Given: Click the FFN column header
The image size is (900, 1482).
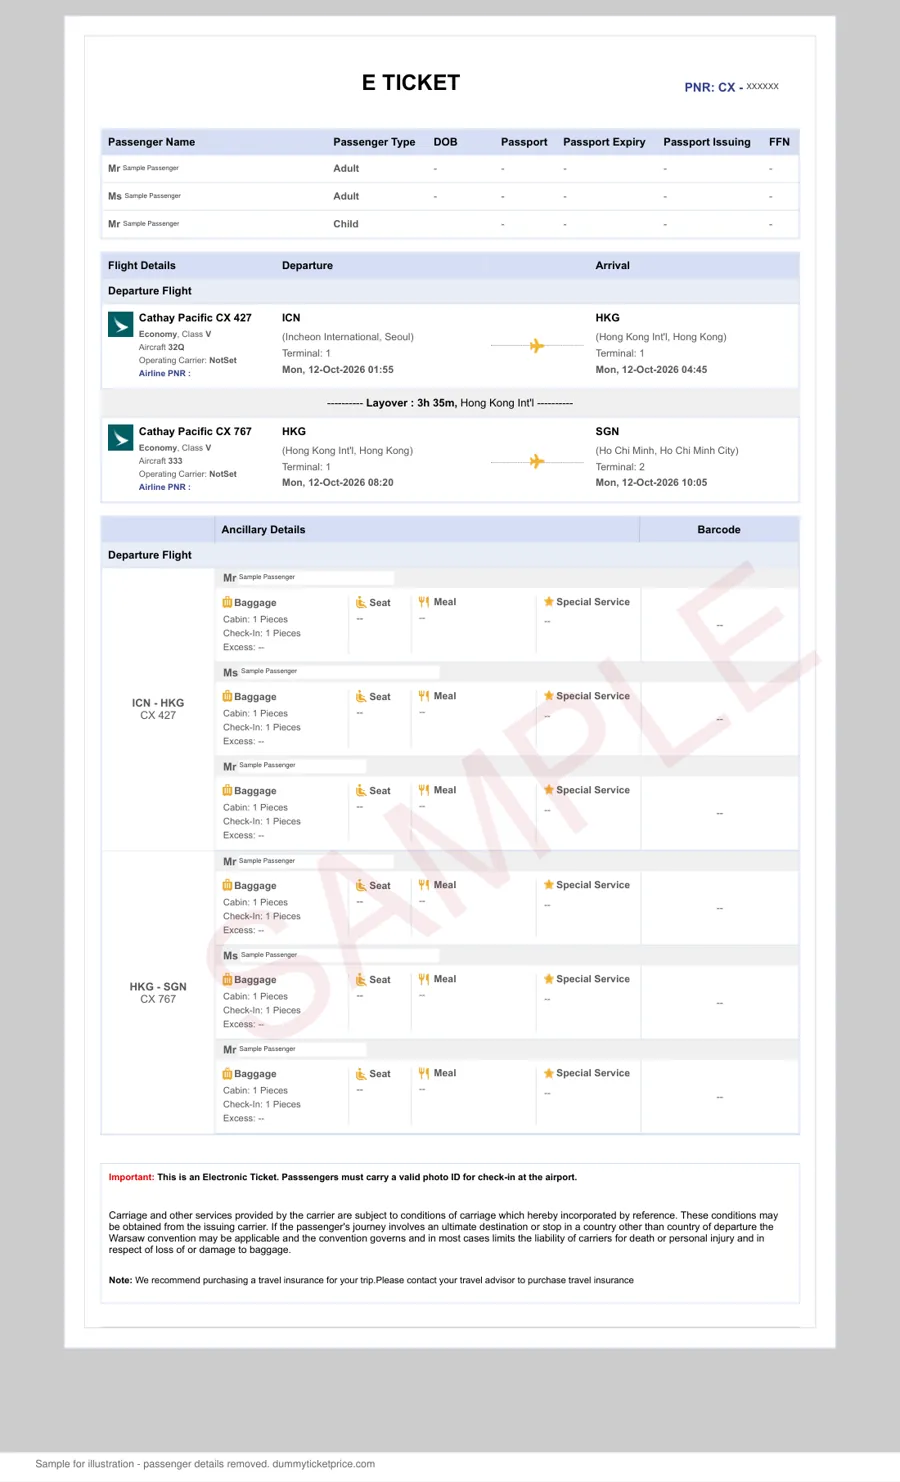Looking at the screenshot, I should (779, 142).
